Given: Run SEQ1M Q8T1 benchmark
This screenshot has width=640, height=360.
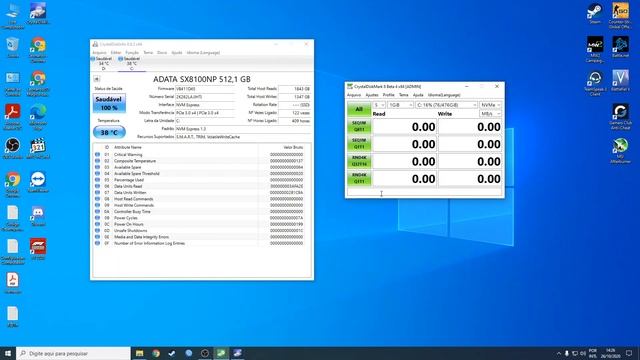Looking at the screenshot, I should pos(359,127).
